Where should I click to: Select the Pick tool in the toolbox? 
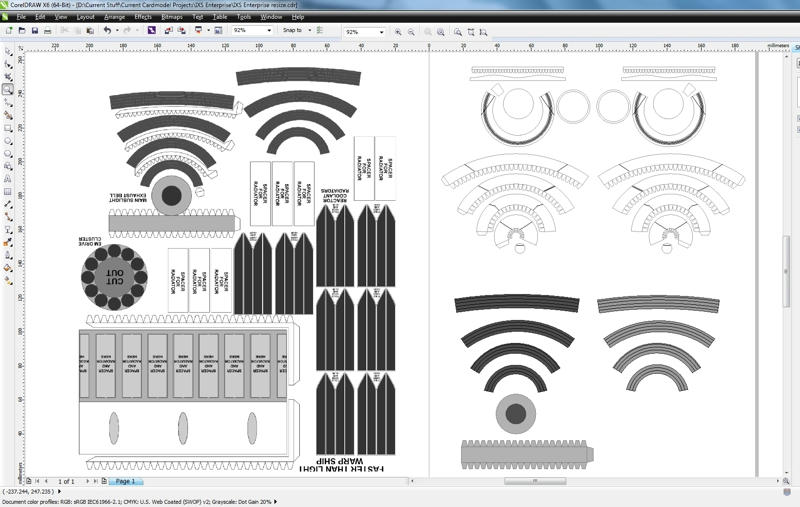pyautogui.click(x=8, y=52)
